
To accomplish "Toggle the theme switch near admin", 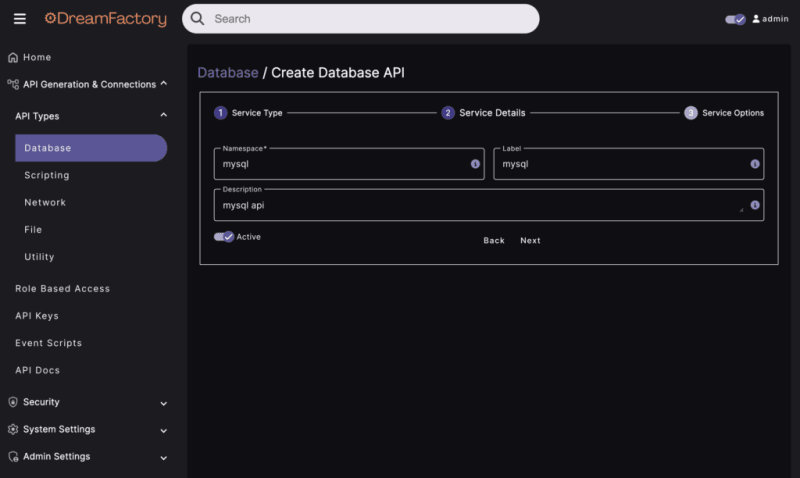I will [735, 19].
